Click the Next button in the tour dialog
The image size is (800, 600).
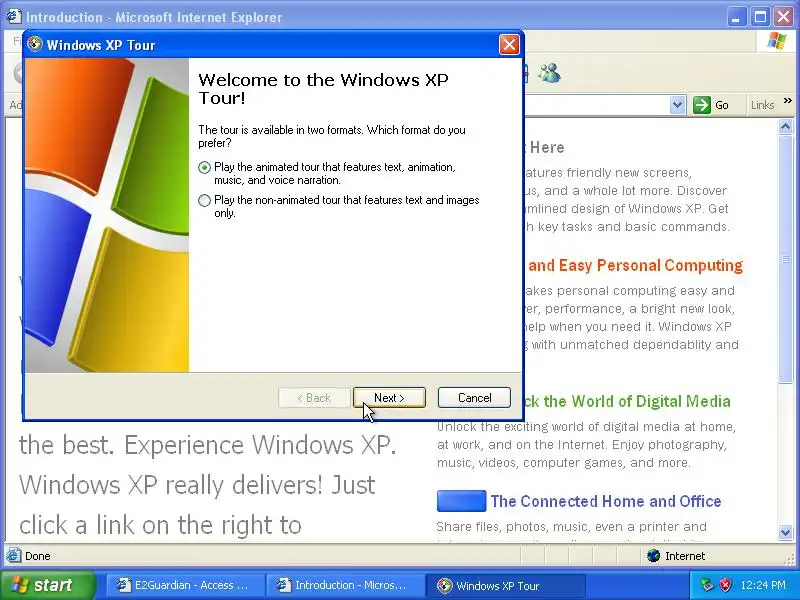389,397
